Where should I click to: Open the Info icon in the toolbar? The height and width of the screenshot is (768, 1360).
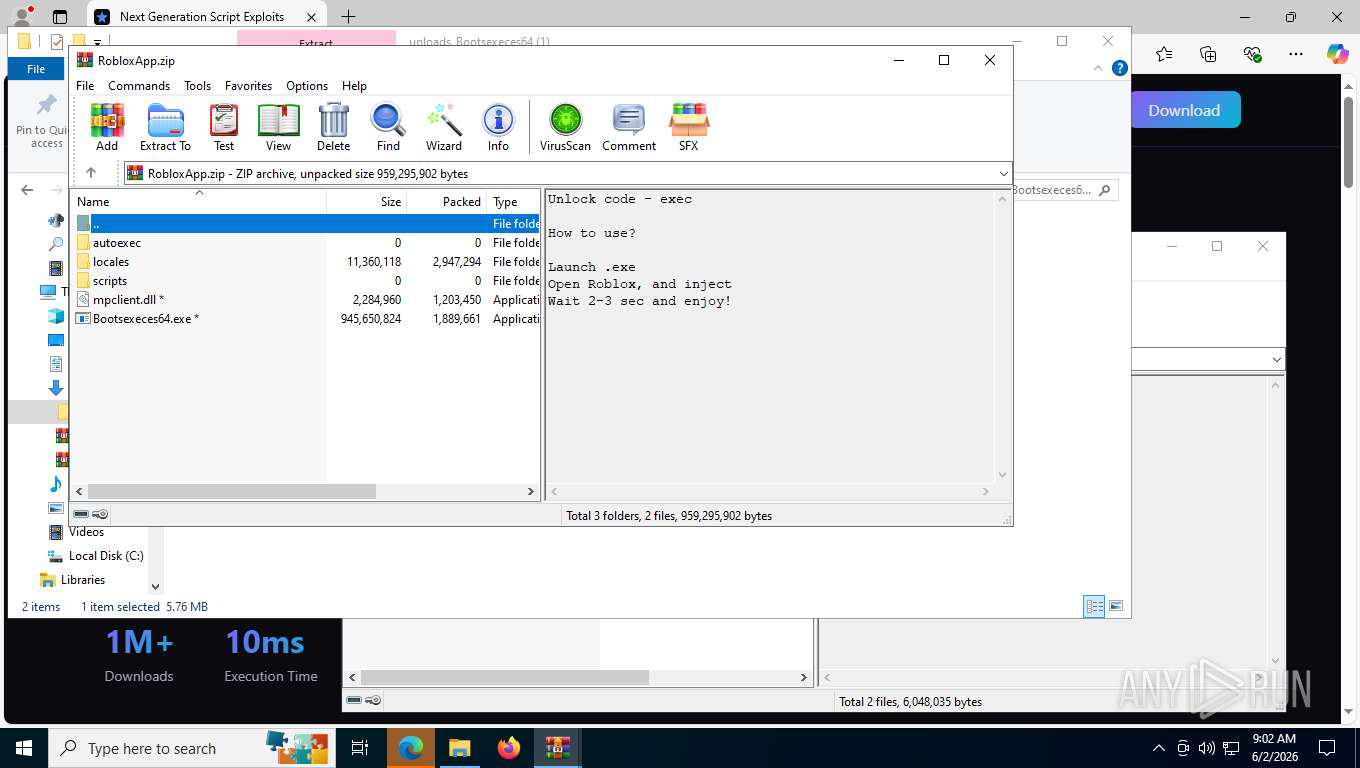tap(498, 127)
